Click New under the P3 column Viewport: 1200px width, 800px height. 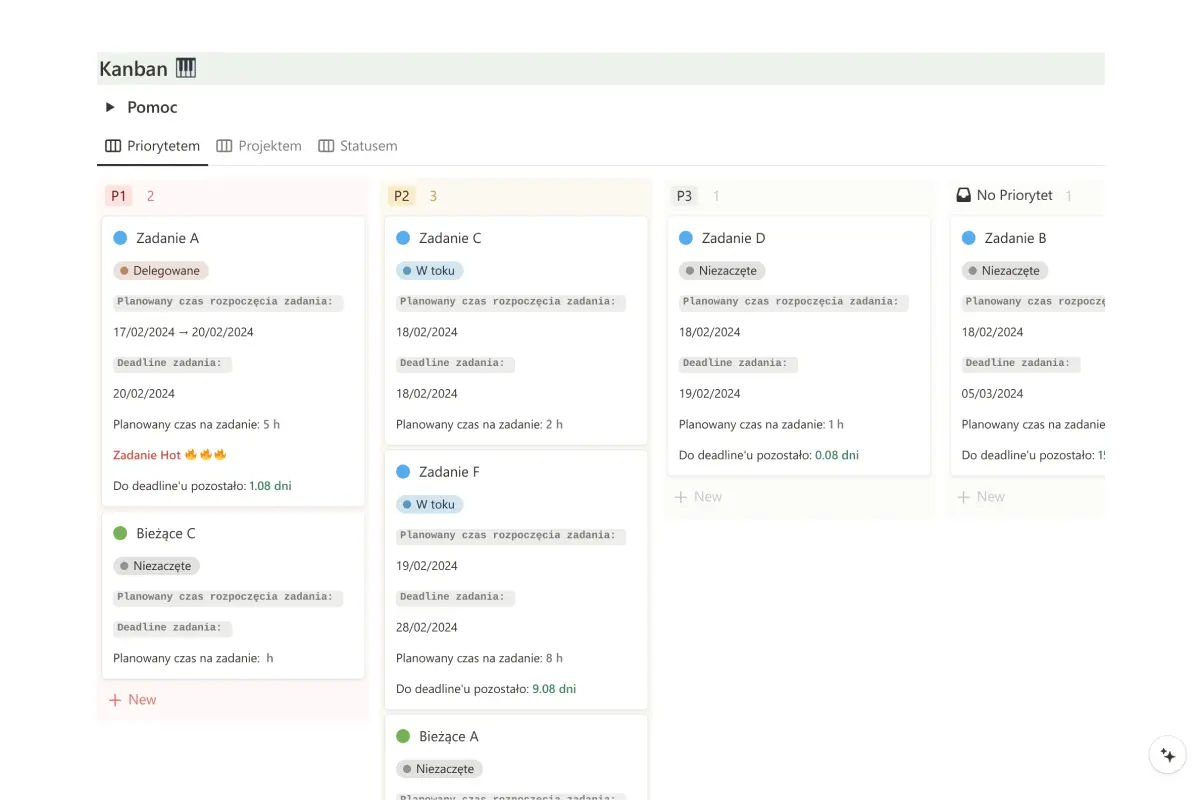click(698, 496)
